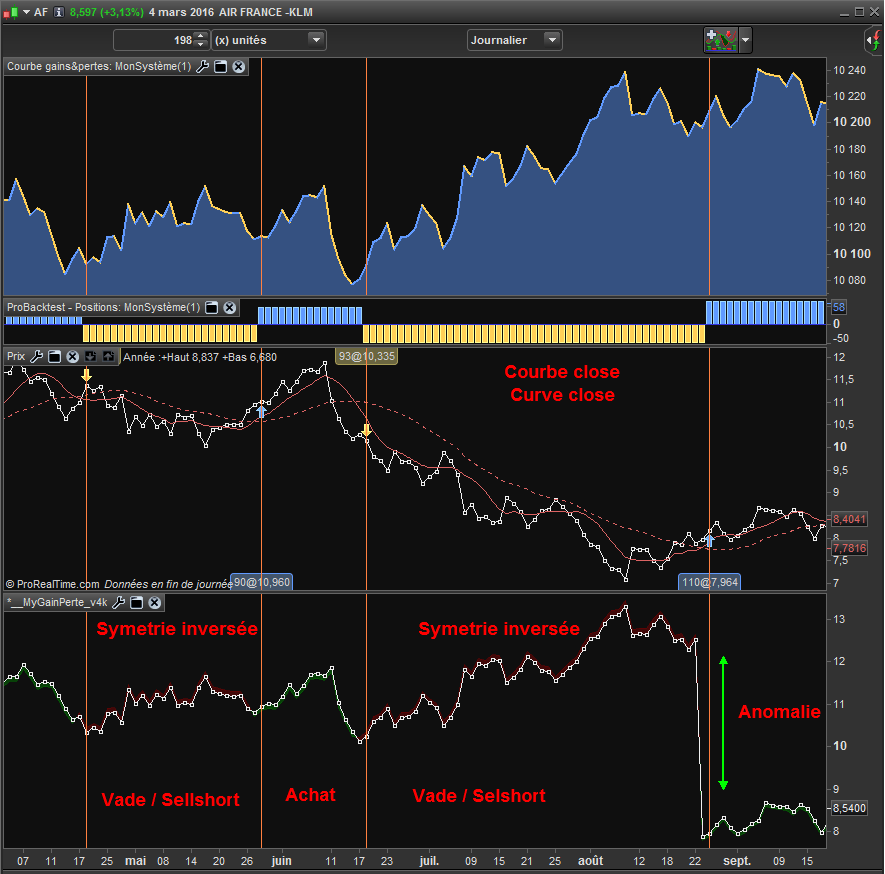Click the 110@7,964 order label
885x874 pixels.
[709, 582]
